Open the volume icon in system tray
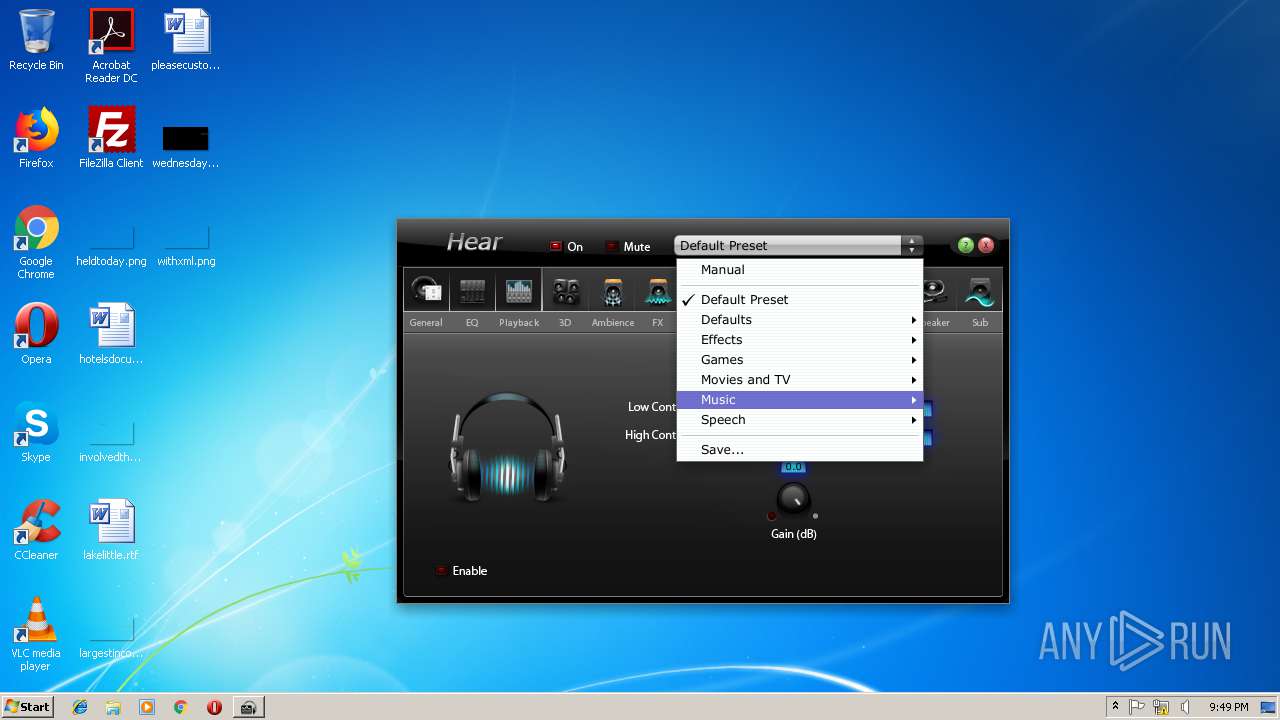 pos(1185,707)
